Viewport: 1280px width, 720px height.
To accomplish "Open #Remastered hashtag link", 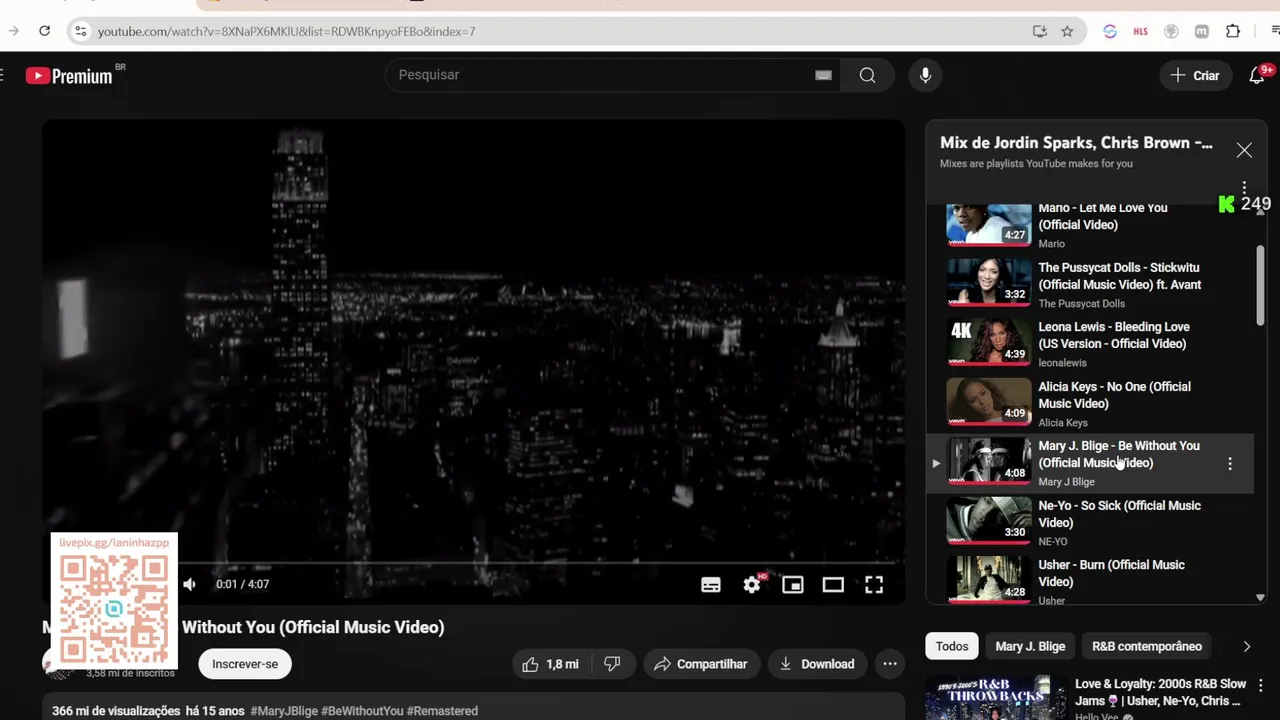I will (442, 711).
